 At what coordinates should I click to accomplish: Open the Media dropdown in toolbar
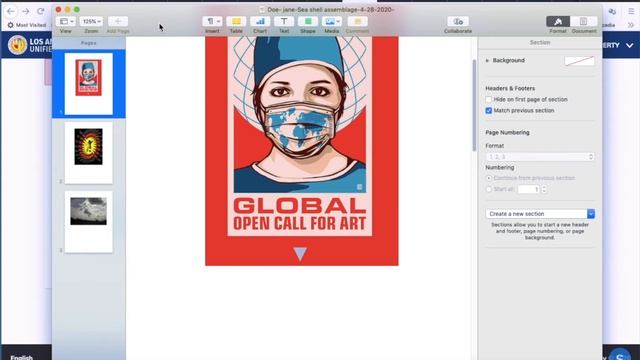tap(331, 22)
